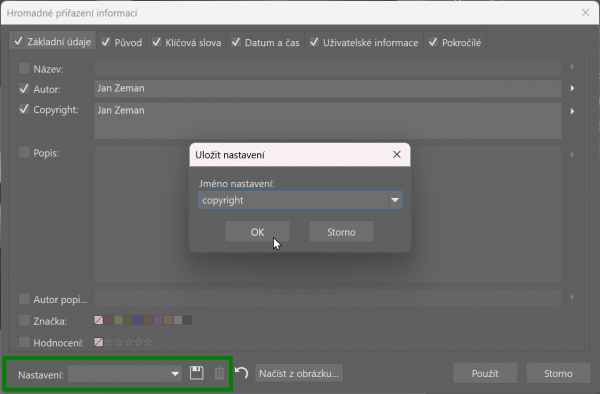The image size is (600, 394).
Task: Click the Načíst z obrázku... button
Action: point(299,373)
